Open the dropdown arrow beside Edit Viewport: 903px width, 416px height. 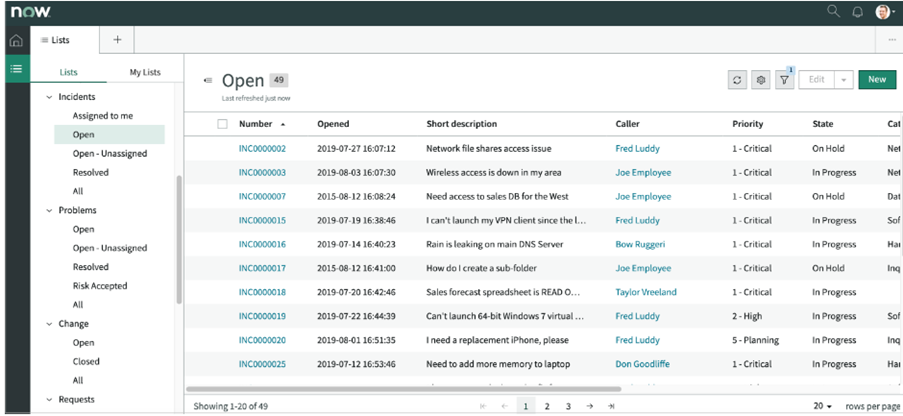tap(843, 80)
